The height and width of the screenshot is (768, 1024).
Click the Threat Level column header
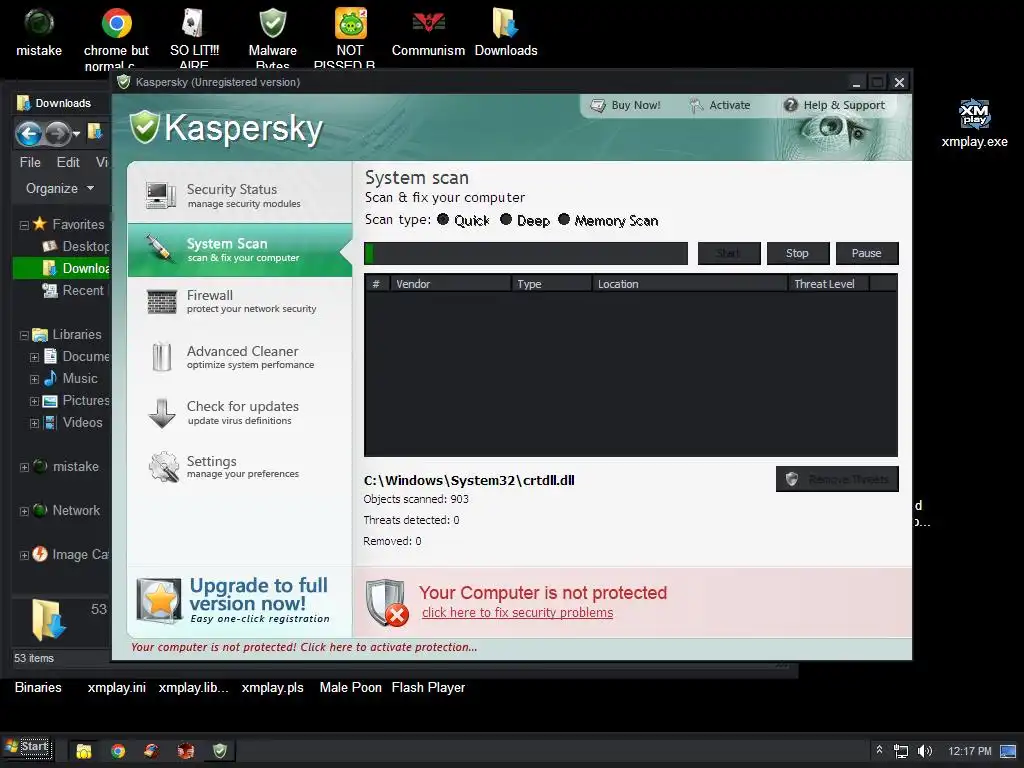click(829, 284)
